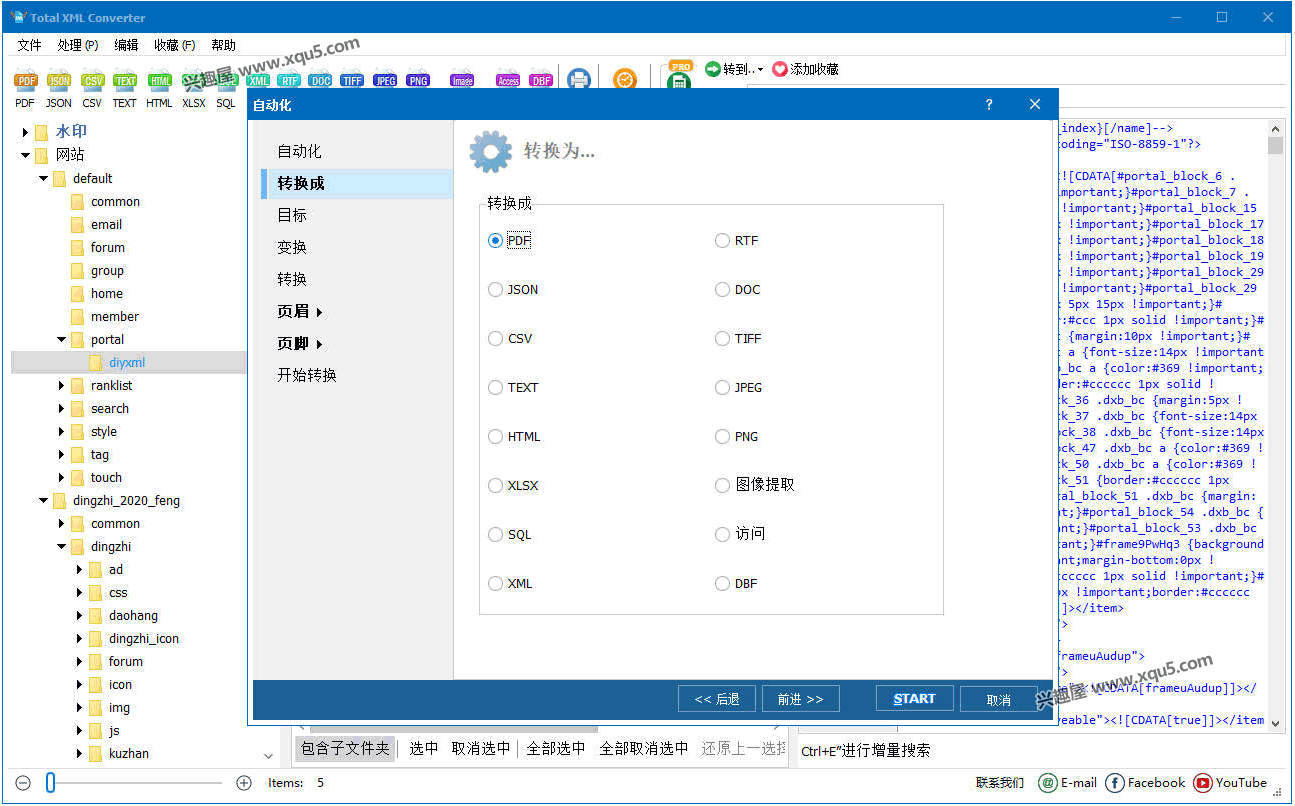Select the SQL radio button
1295x806 pixels.
tap(495, 535)
